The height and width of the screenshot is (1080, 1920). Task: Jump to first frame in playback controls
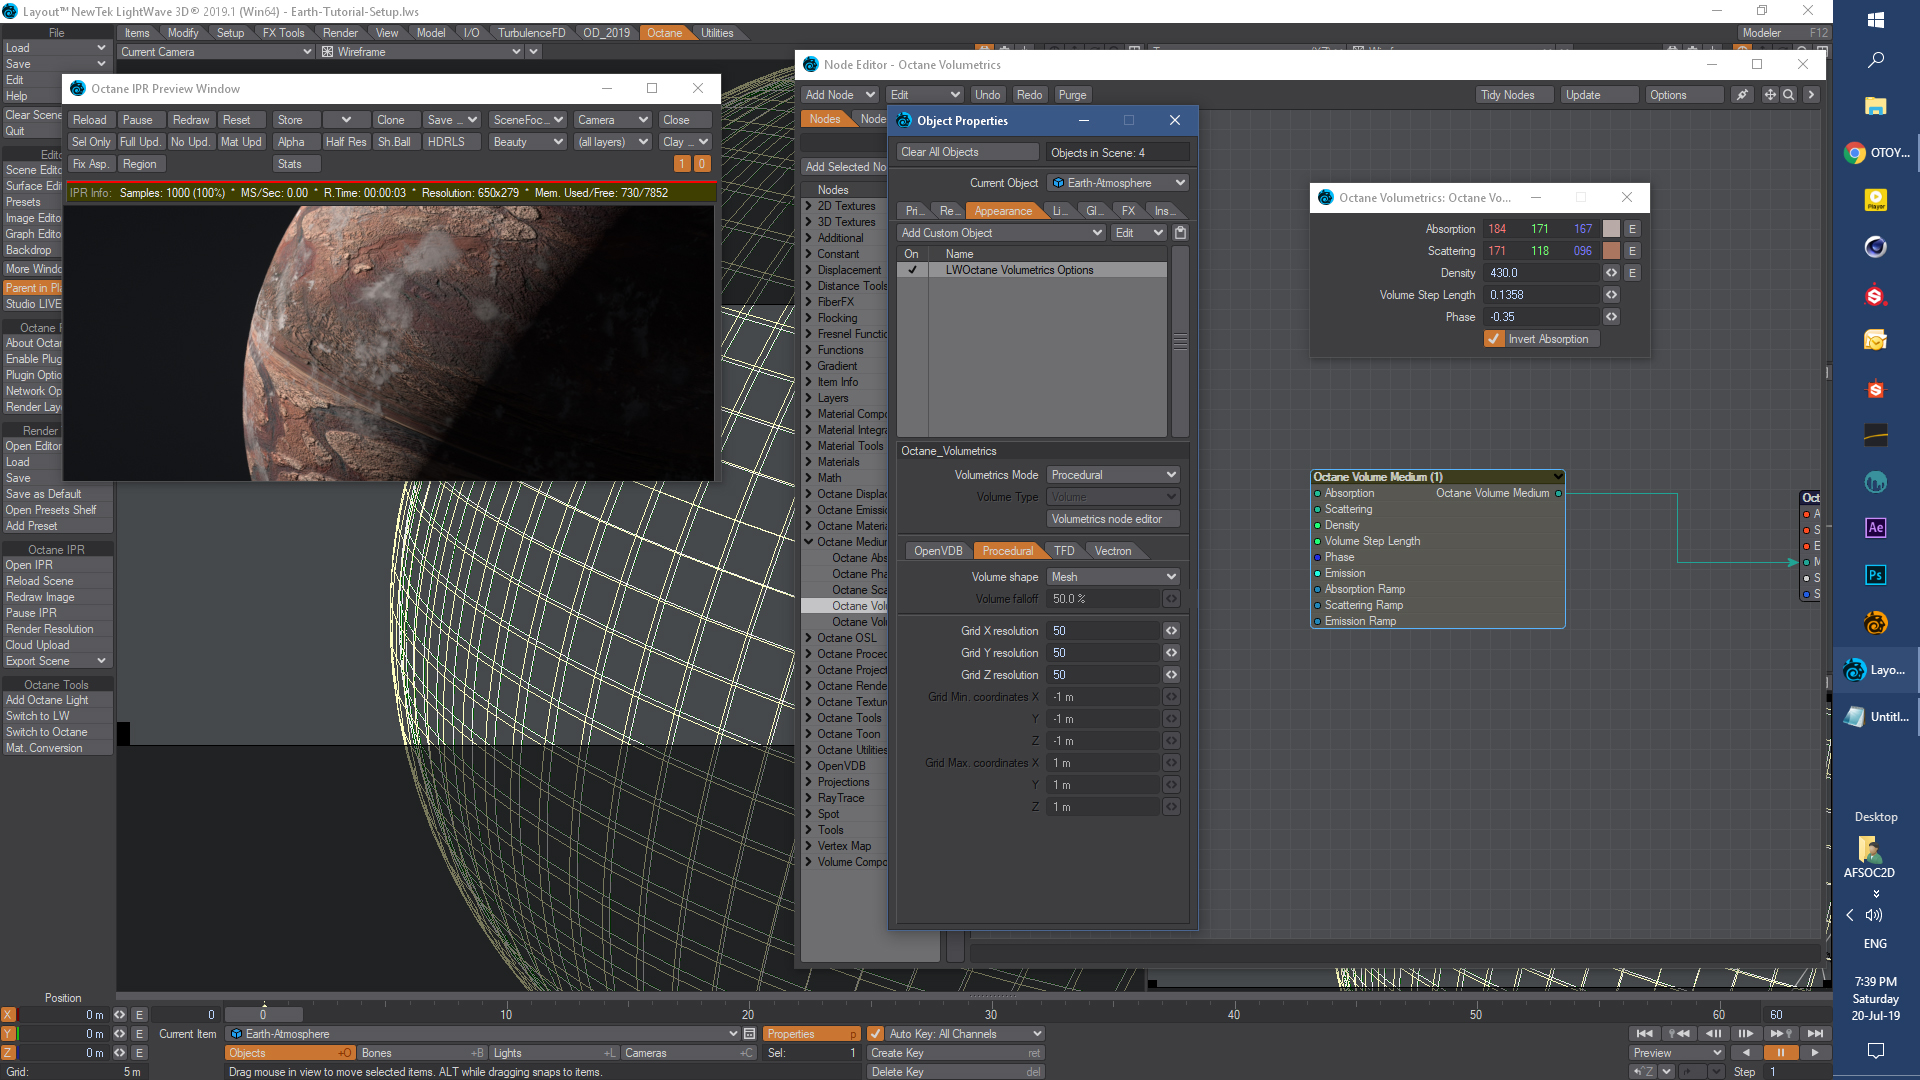1644,1034
